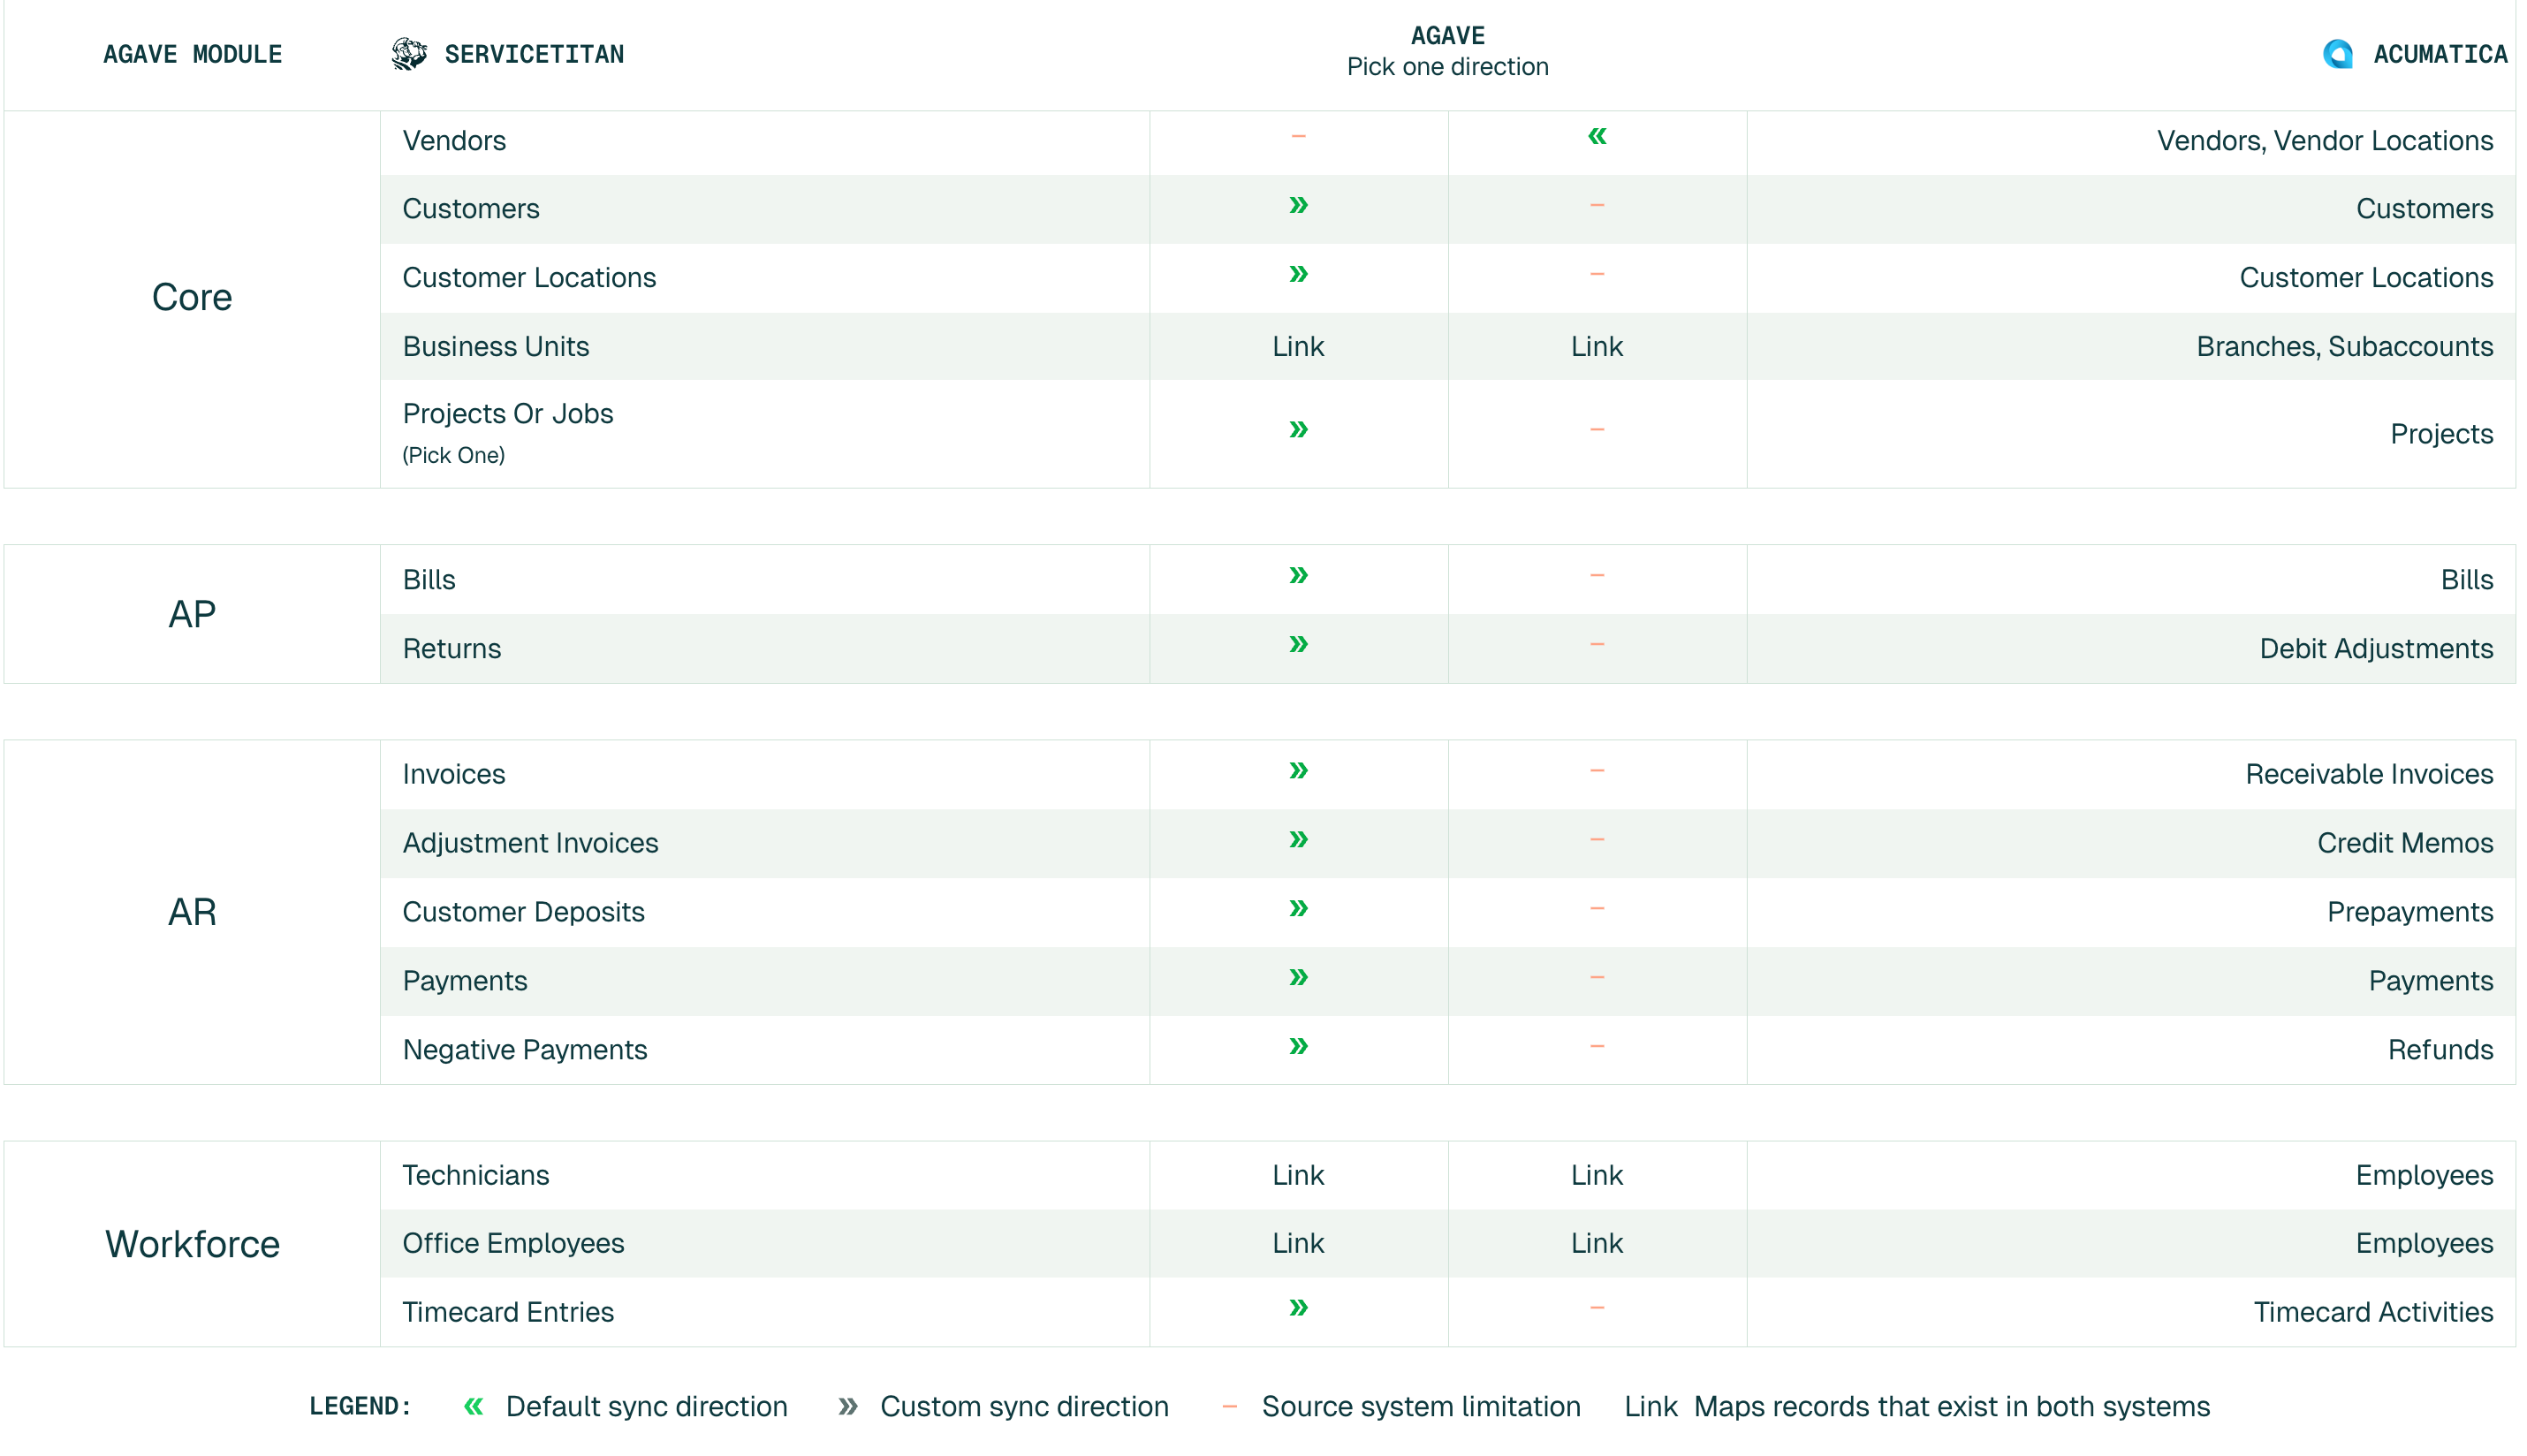Viewport: 2527px width, 1456px height.
Task: Click the orange dash in Invoices row
Action: coord(1597,770)
